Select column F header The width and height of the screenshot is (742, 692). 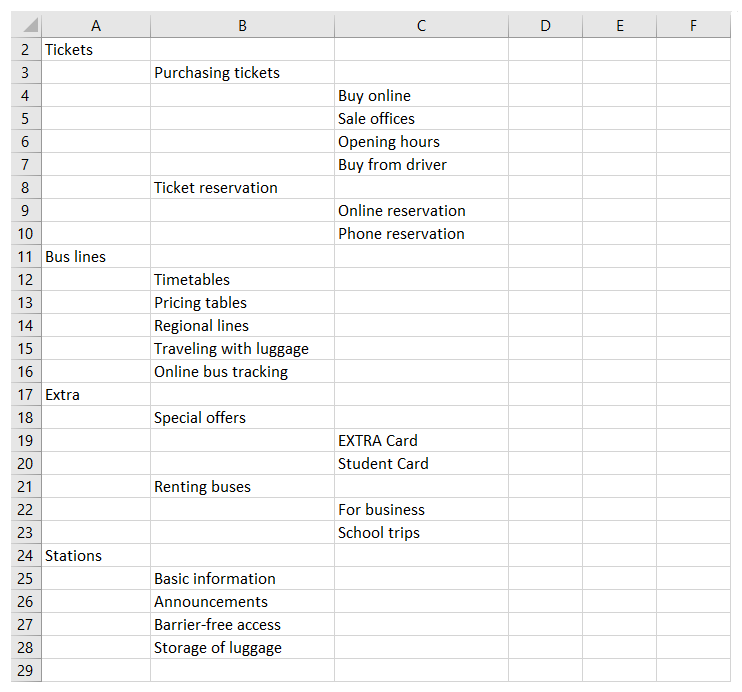[x=693, y=25]
